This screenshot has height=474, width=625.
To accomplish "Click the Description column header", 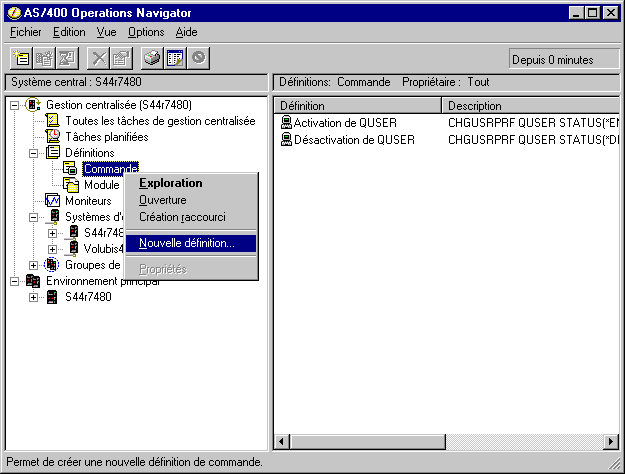I will [x=531, y=106].
